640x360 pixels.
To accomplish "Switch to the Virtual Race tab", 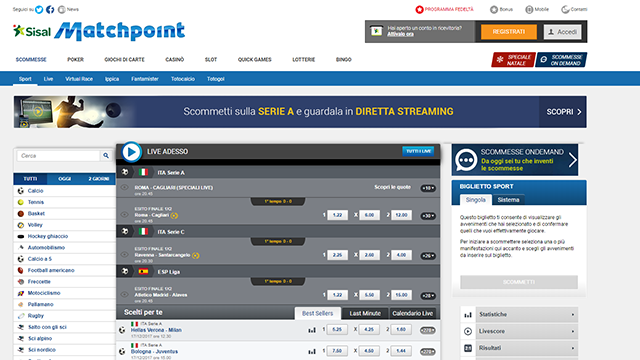I will pos(79,79).
